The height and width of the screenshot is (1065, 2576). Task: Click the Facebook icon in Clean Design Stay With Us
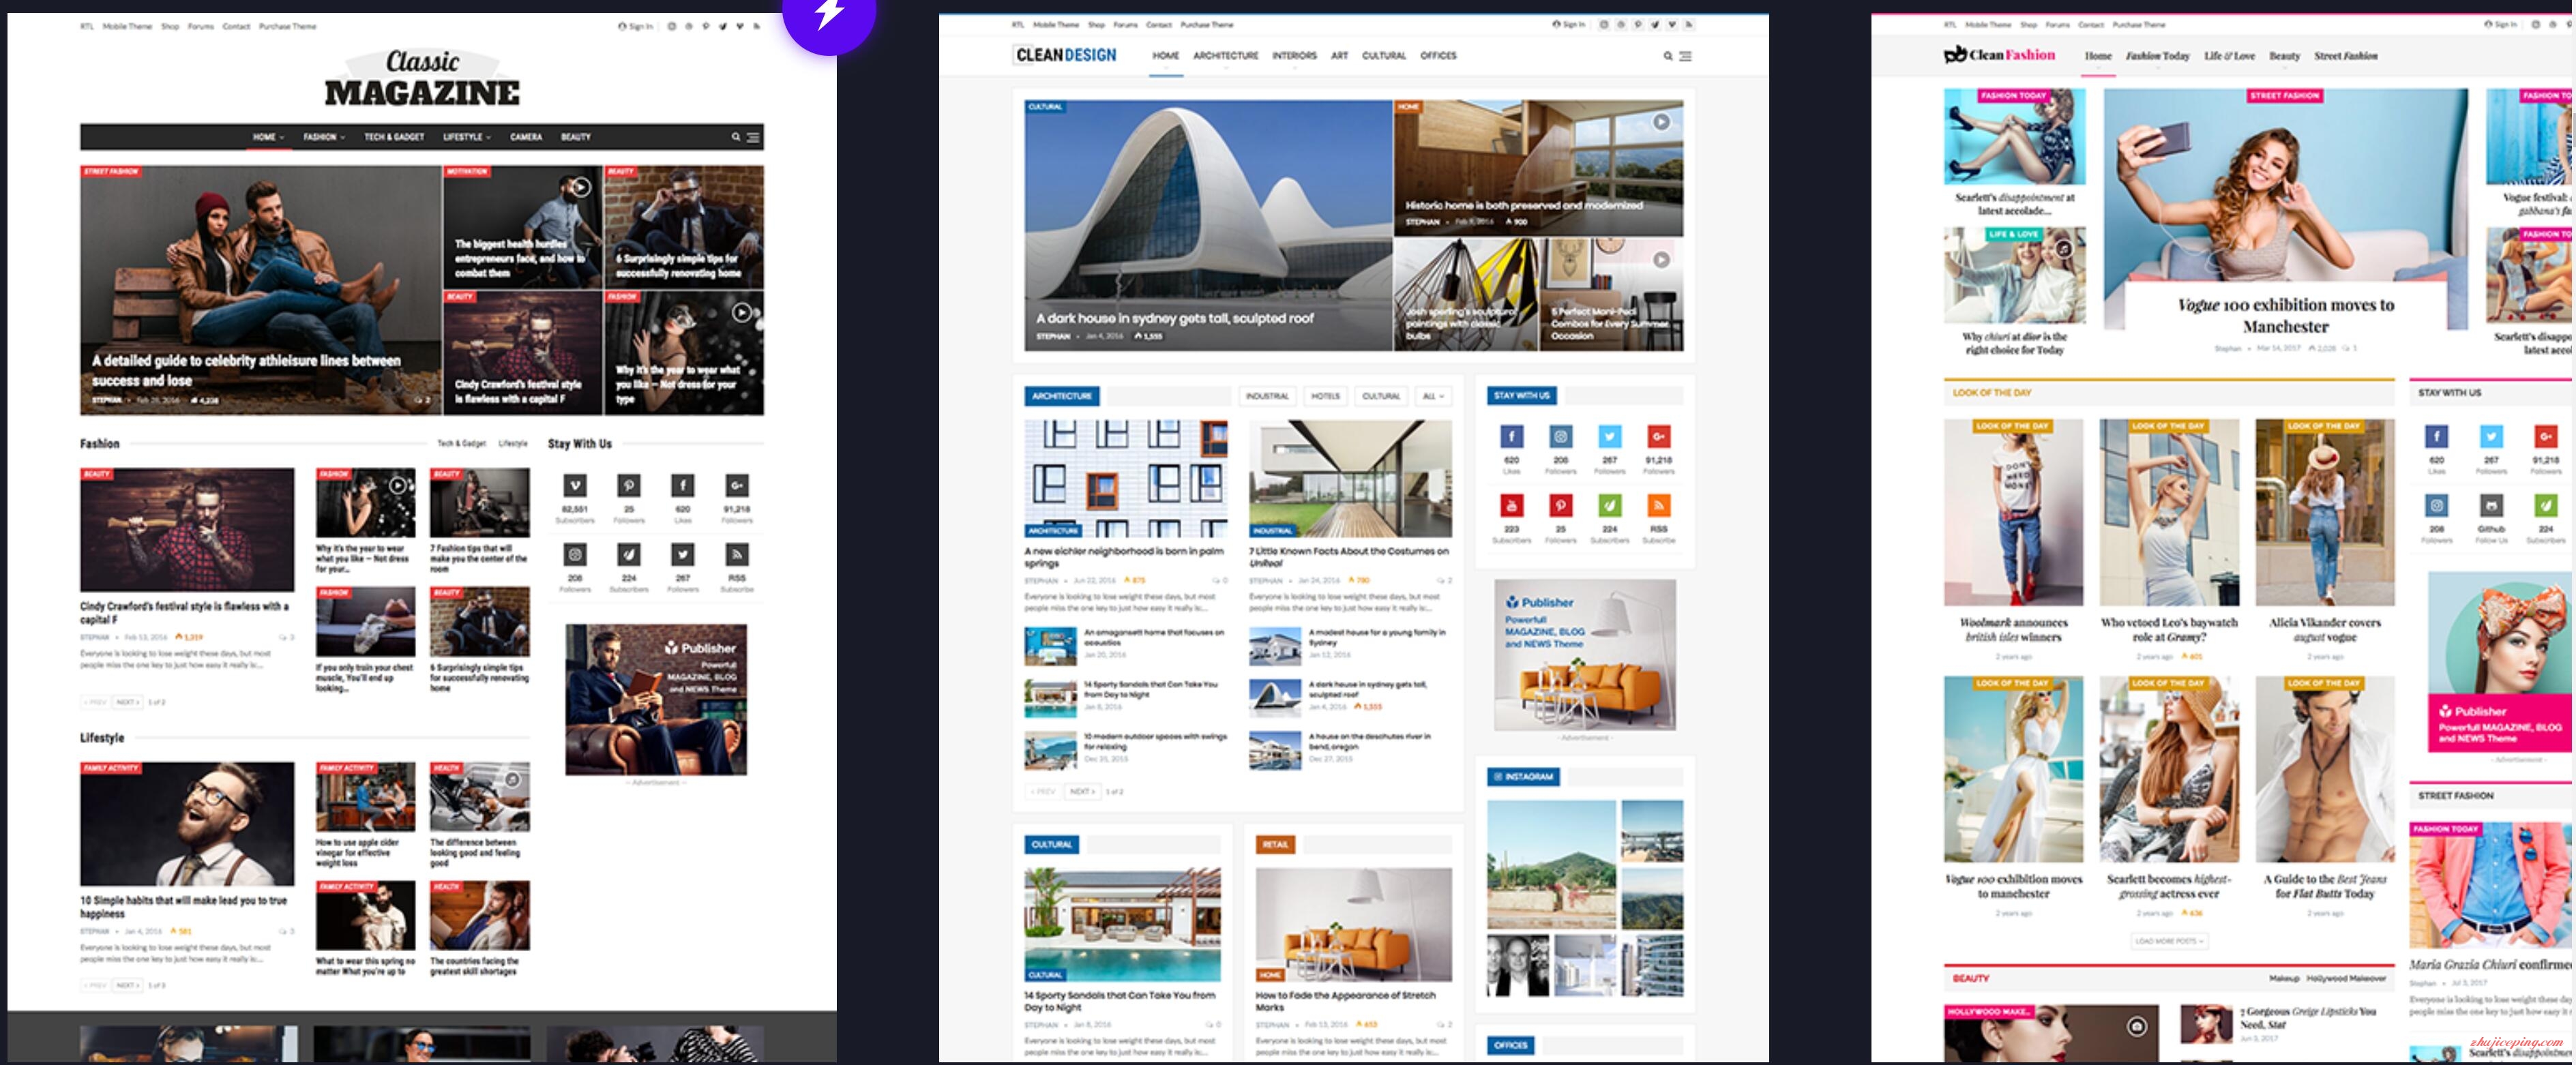1512,437
